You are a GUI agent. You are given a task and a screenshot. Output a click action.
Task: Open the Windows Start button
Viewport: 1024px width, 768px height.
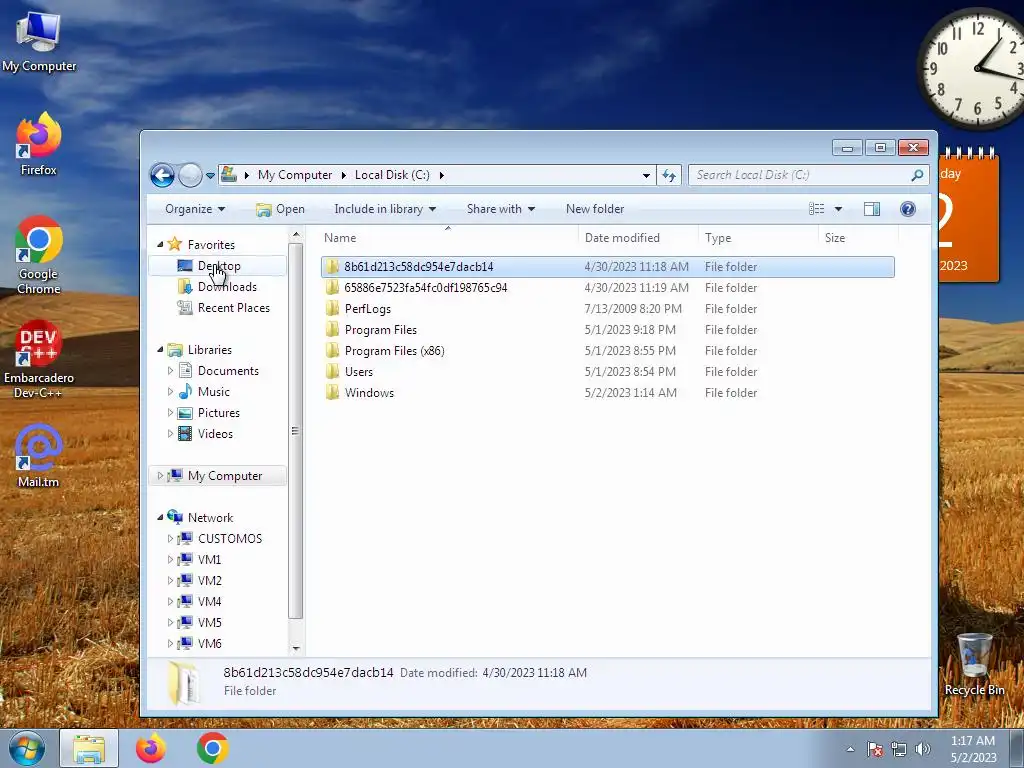click(27, 748)
